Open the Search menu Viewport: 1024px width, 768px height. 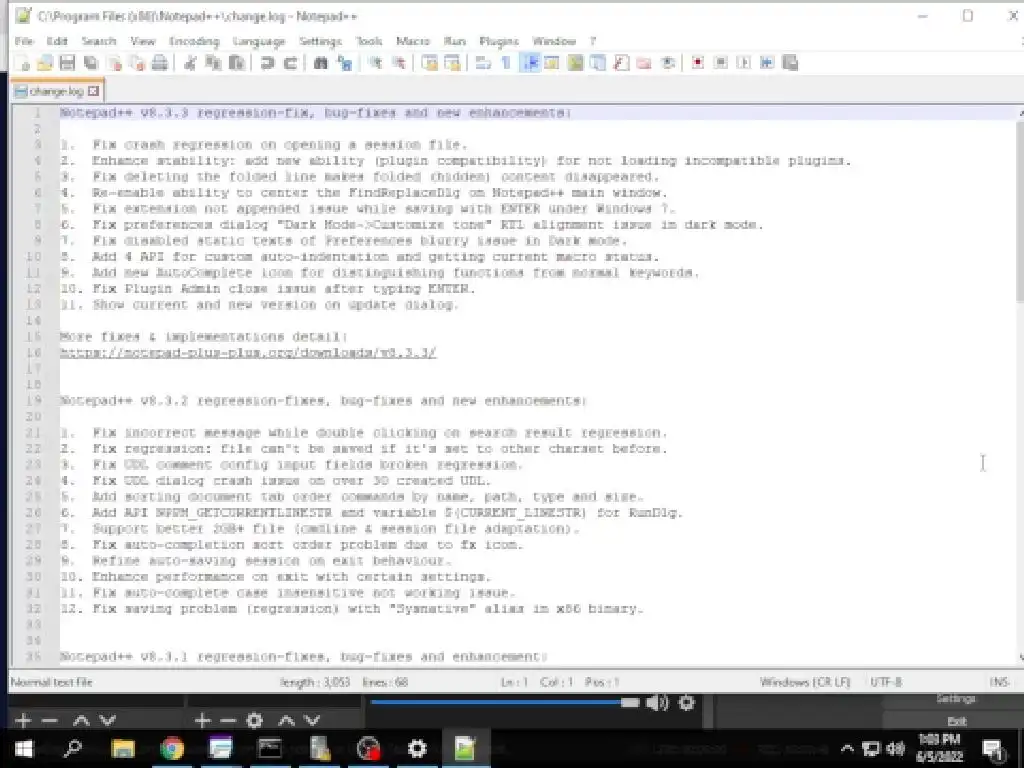click(x=99, y=41)
